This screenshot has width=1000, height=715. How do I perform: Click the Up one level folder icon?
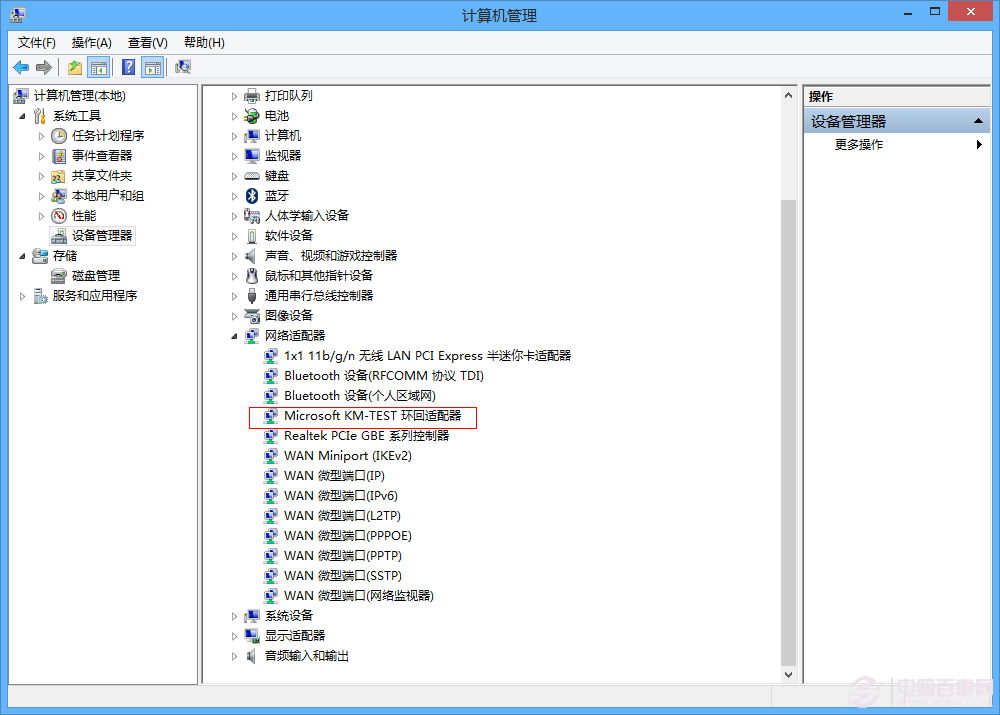tap(75, 67)
